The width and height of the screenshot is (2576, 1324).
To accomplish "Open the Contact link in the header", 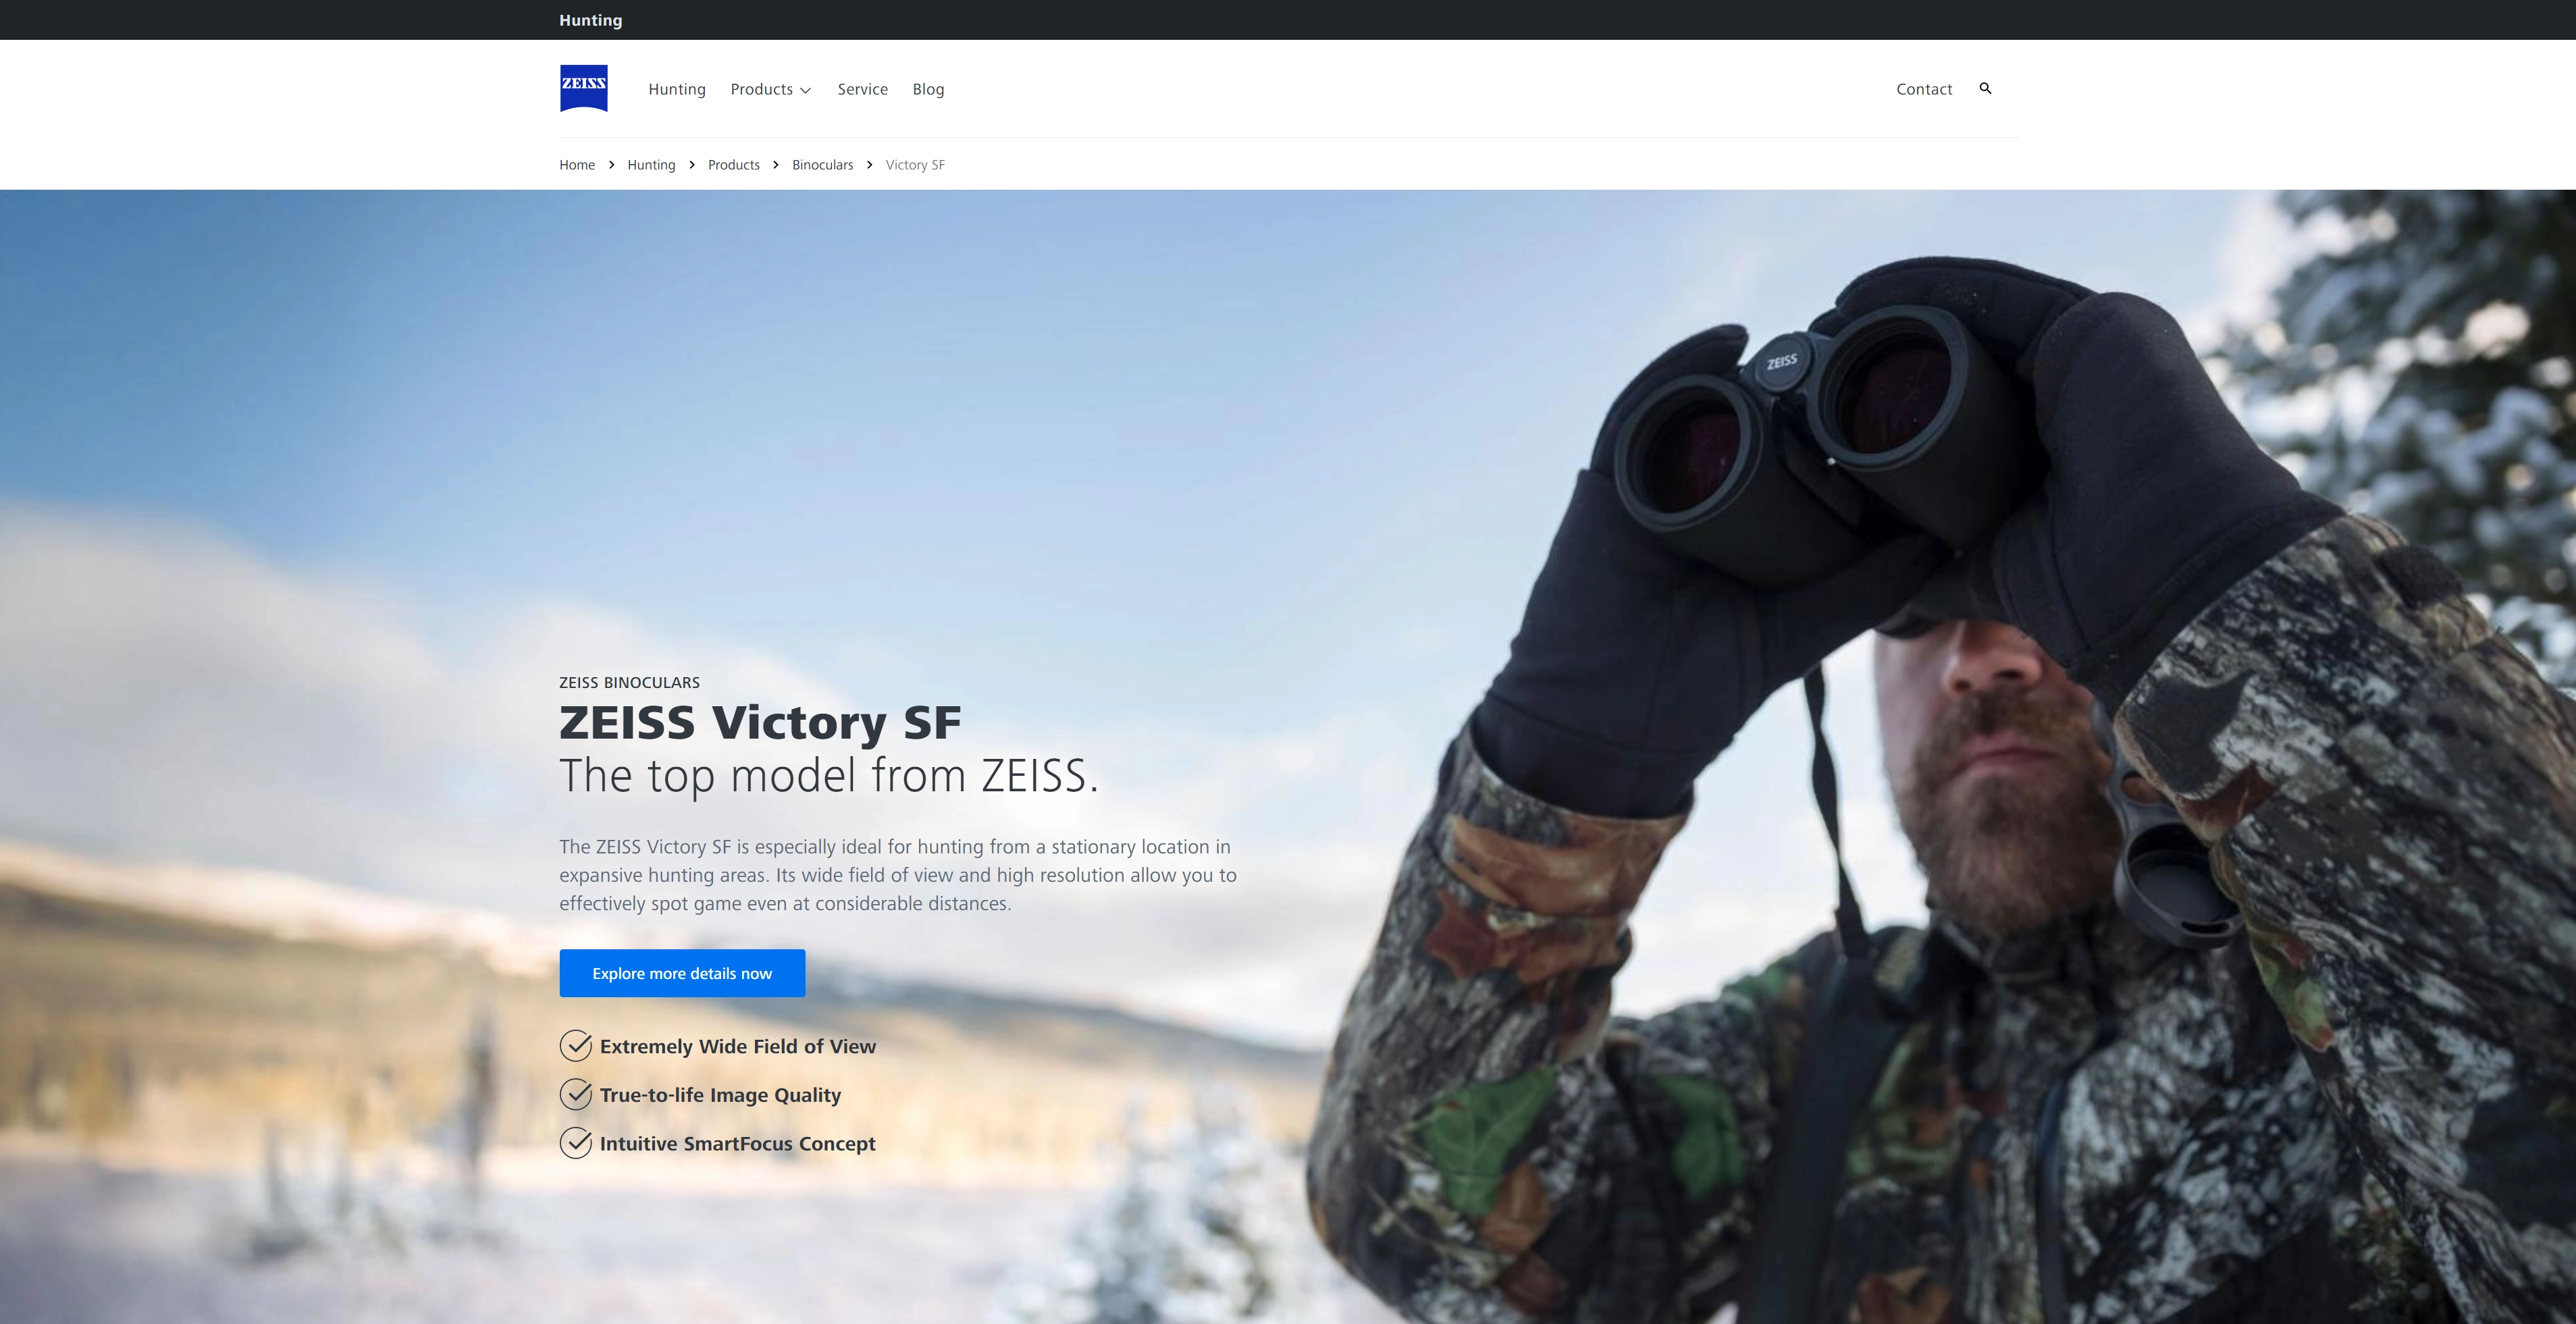I will pyautogui.click(x=1924, y=89).
